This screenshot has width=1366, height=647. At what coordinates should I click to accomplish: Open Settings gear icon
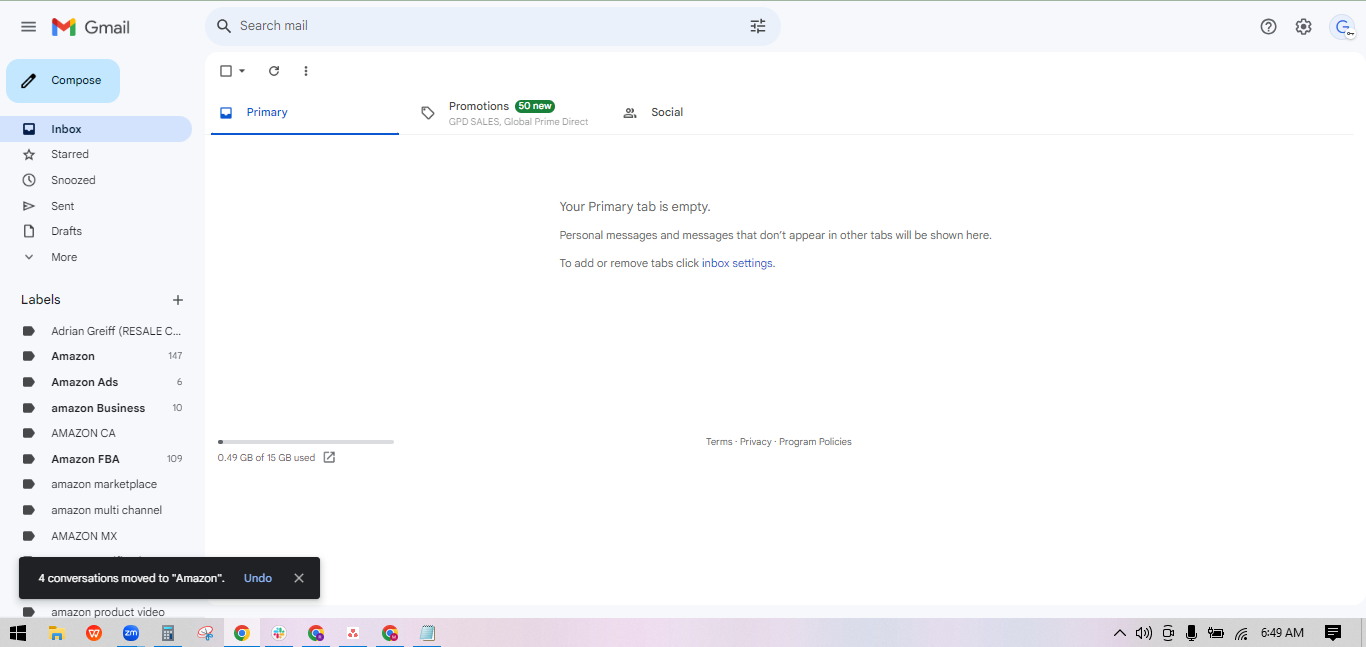pos(1303,27)
